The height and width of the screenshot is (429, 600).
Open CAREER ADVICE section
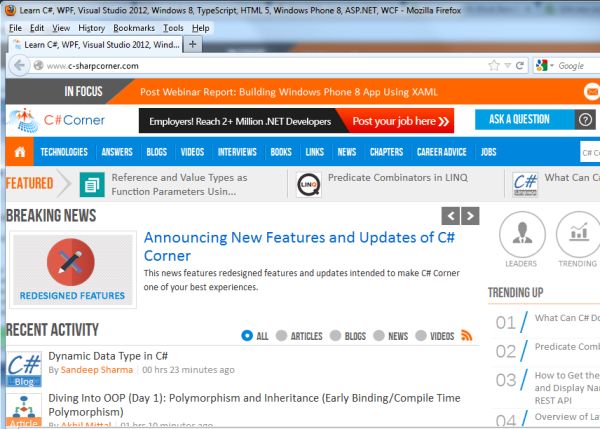click(x=442, y=152)
